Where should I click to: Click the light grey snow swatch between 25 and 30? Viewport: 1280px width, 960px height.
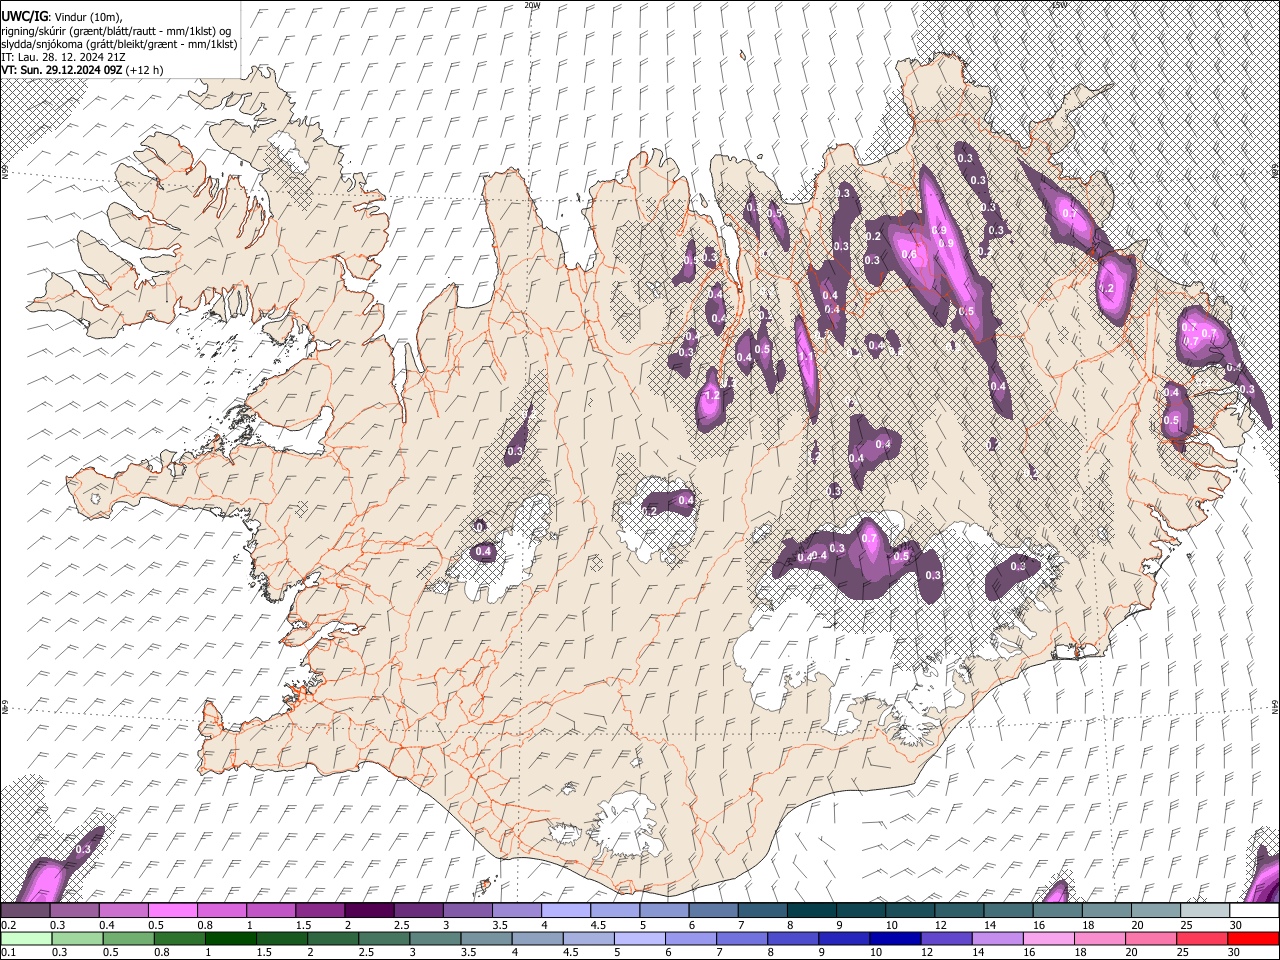pyautogui.click(x=1204, y=911)
